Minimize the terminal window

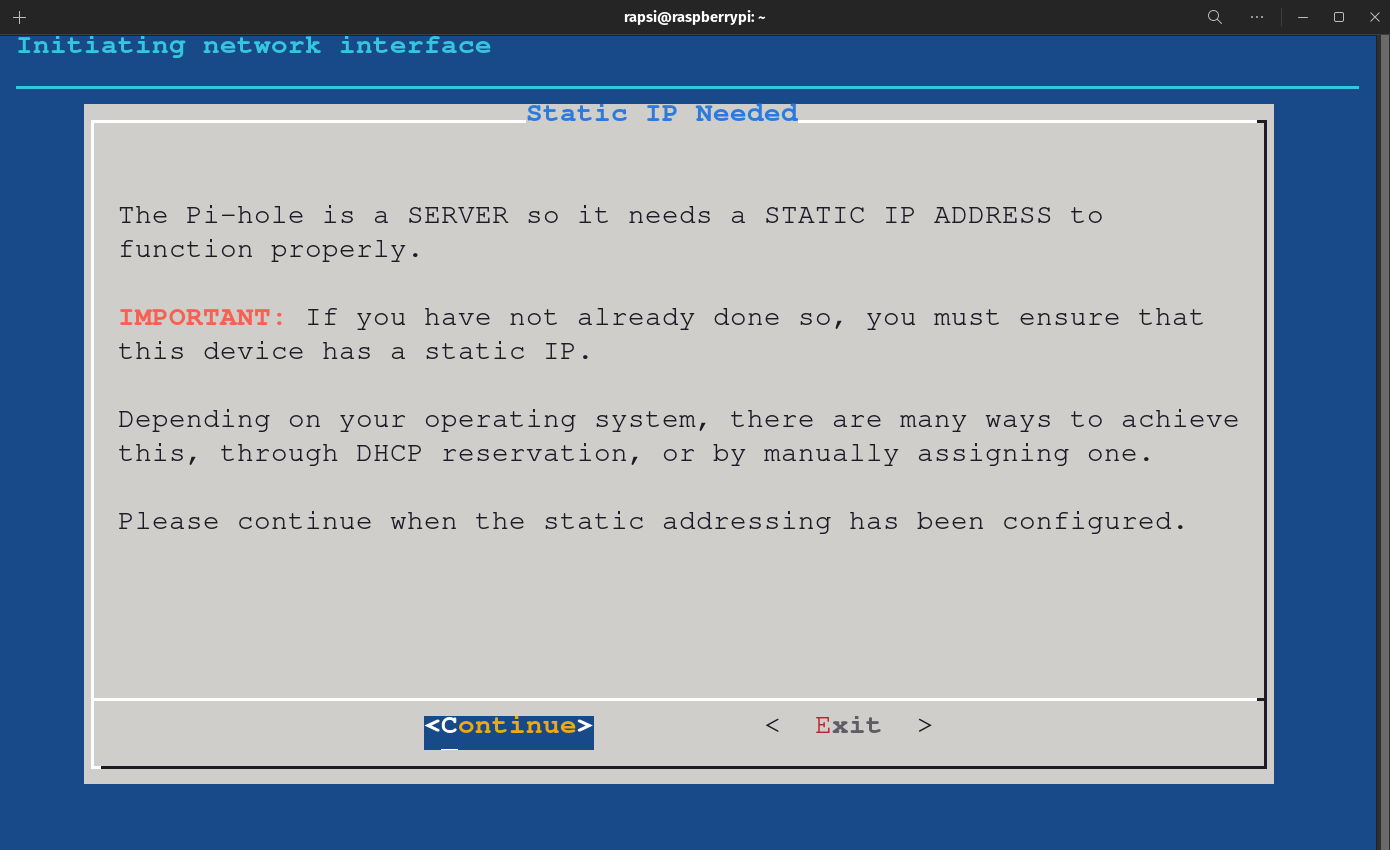click(x=1303, y=17)
